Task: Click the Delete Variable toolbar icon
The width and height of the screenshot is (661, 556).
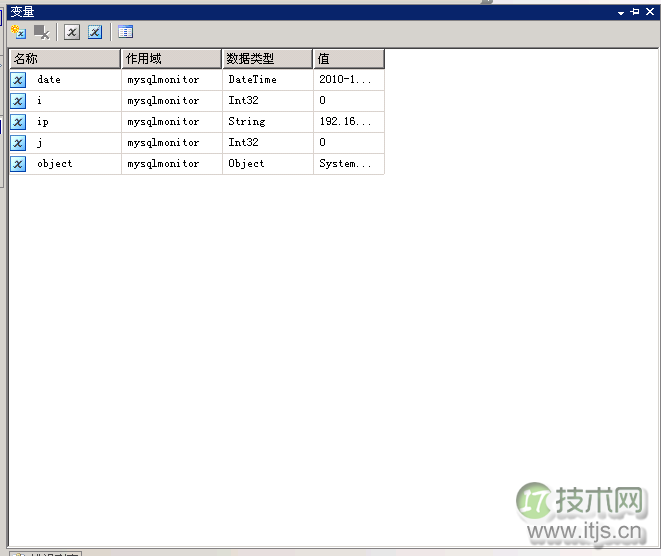Action: pyautogui.click(x=42, y=32)
